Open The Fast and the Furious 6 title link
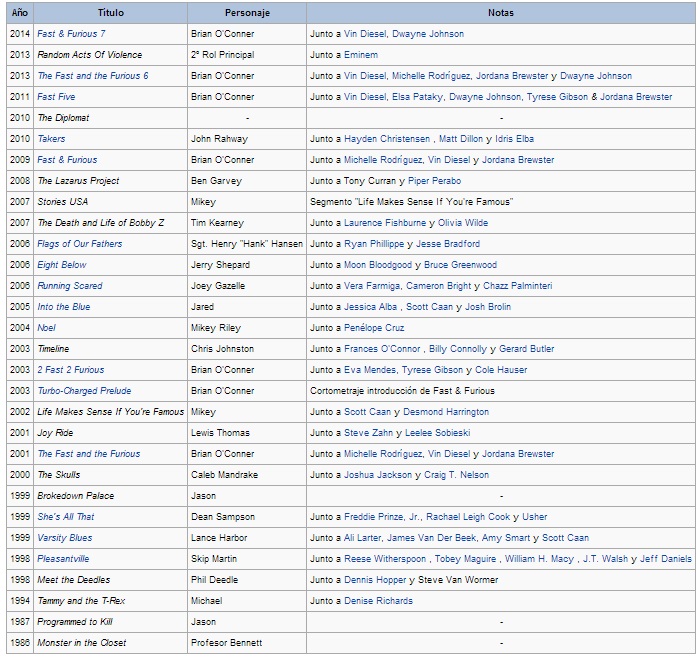 pos(93,76)
